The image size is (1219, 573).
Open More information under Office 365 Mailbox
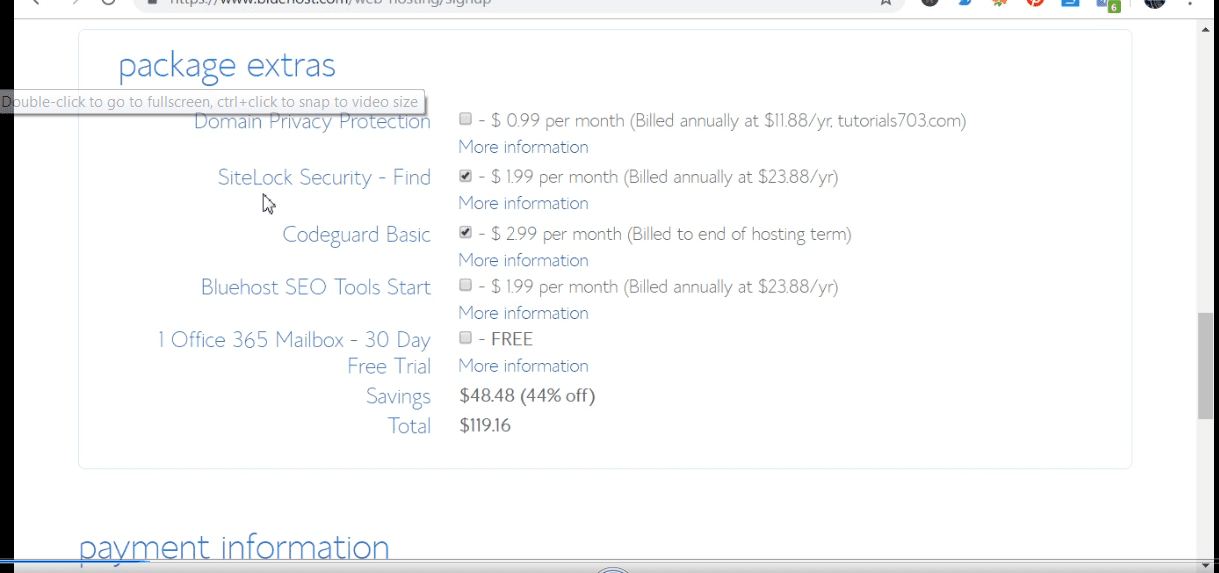[x=523, y=366]
